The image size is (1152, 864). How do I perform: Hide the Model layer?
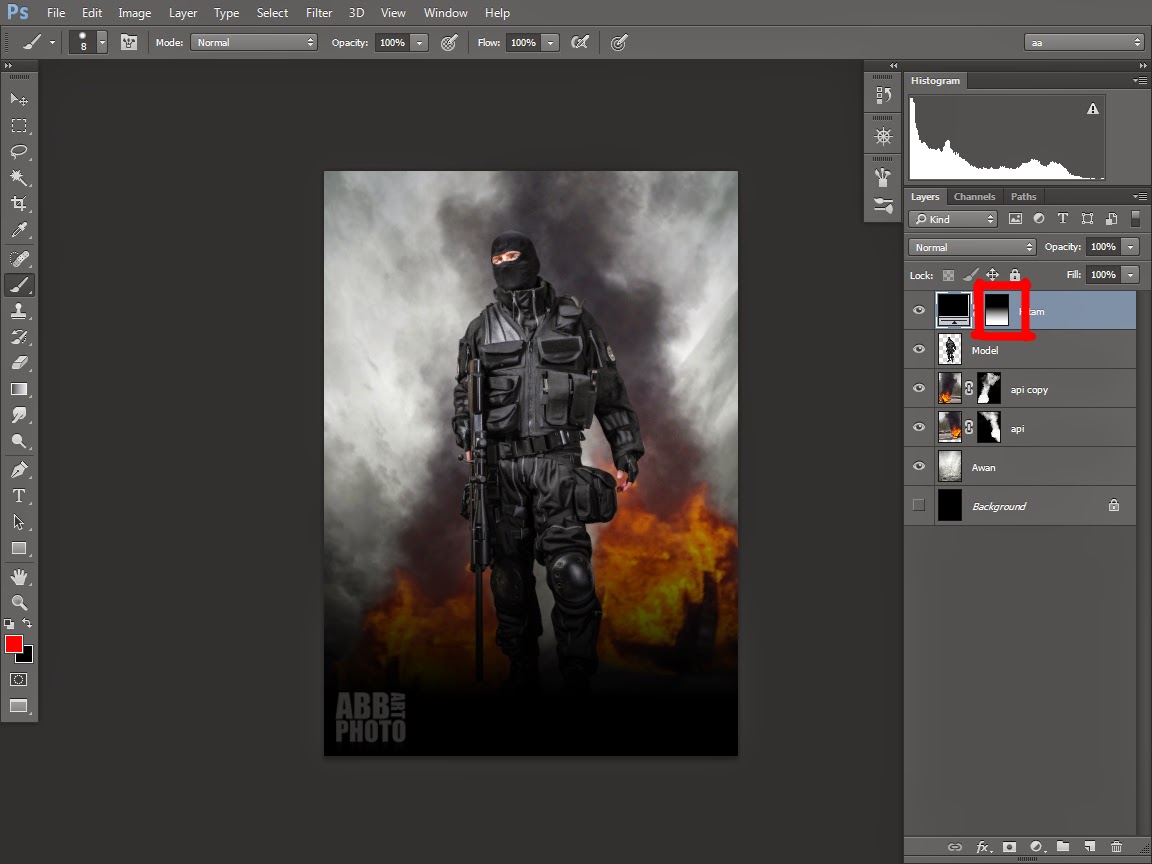(919, 350)
